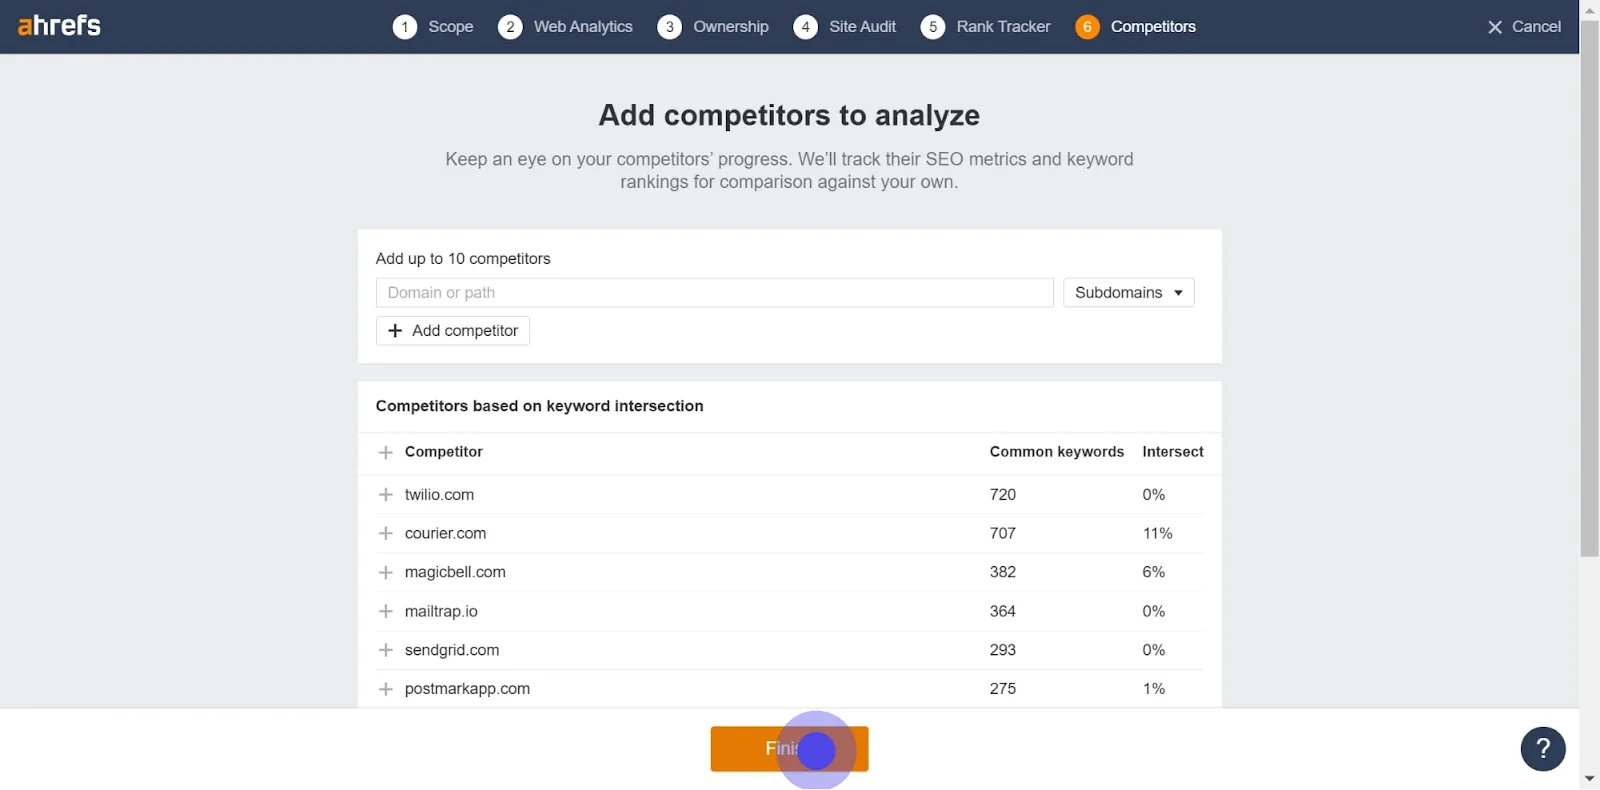The height and width of the screenshot is (790, 1600).
Task: Click the 1% intersect value
Action: pos(1154,689)
